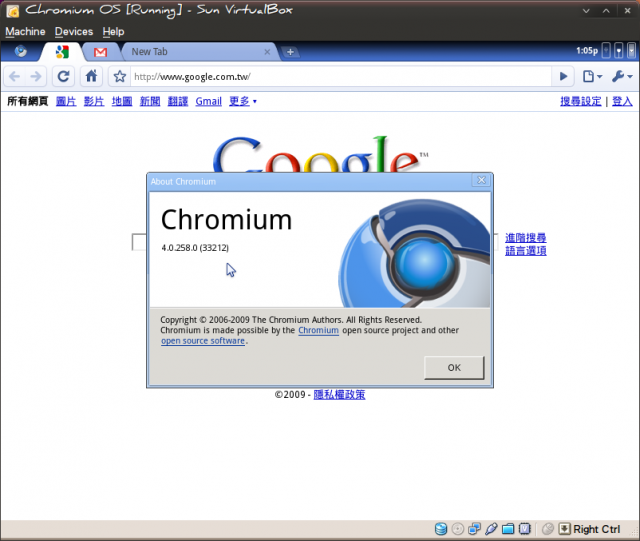The image size is (640, 541).
Task: Open 翻譯 (Translate) link
Action: (x=178, y=101)
